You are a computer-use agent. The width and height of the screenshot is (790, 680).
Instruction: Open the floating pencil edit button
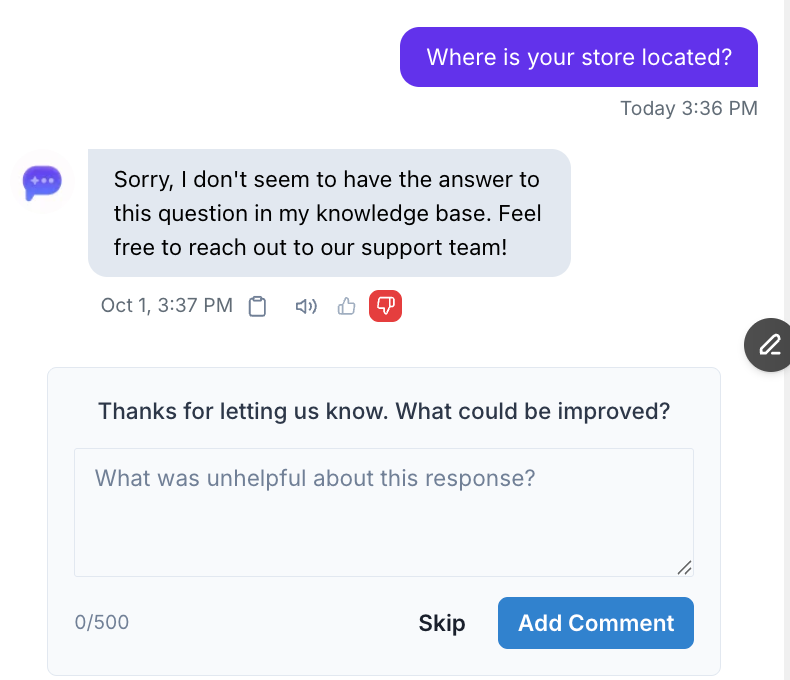click(x=769, y=346)
